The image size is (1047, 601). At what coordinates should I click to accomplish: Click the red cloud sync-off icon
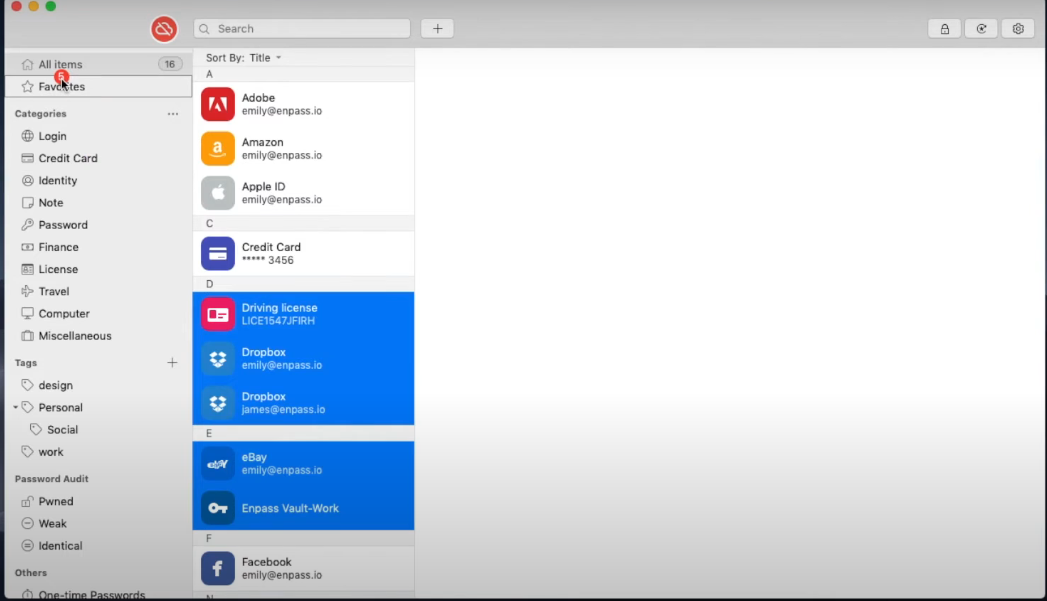(x=164, y=29)
